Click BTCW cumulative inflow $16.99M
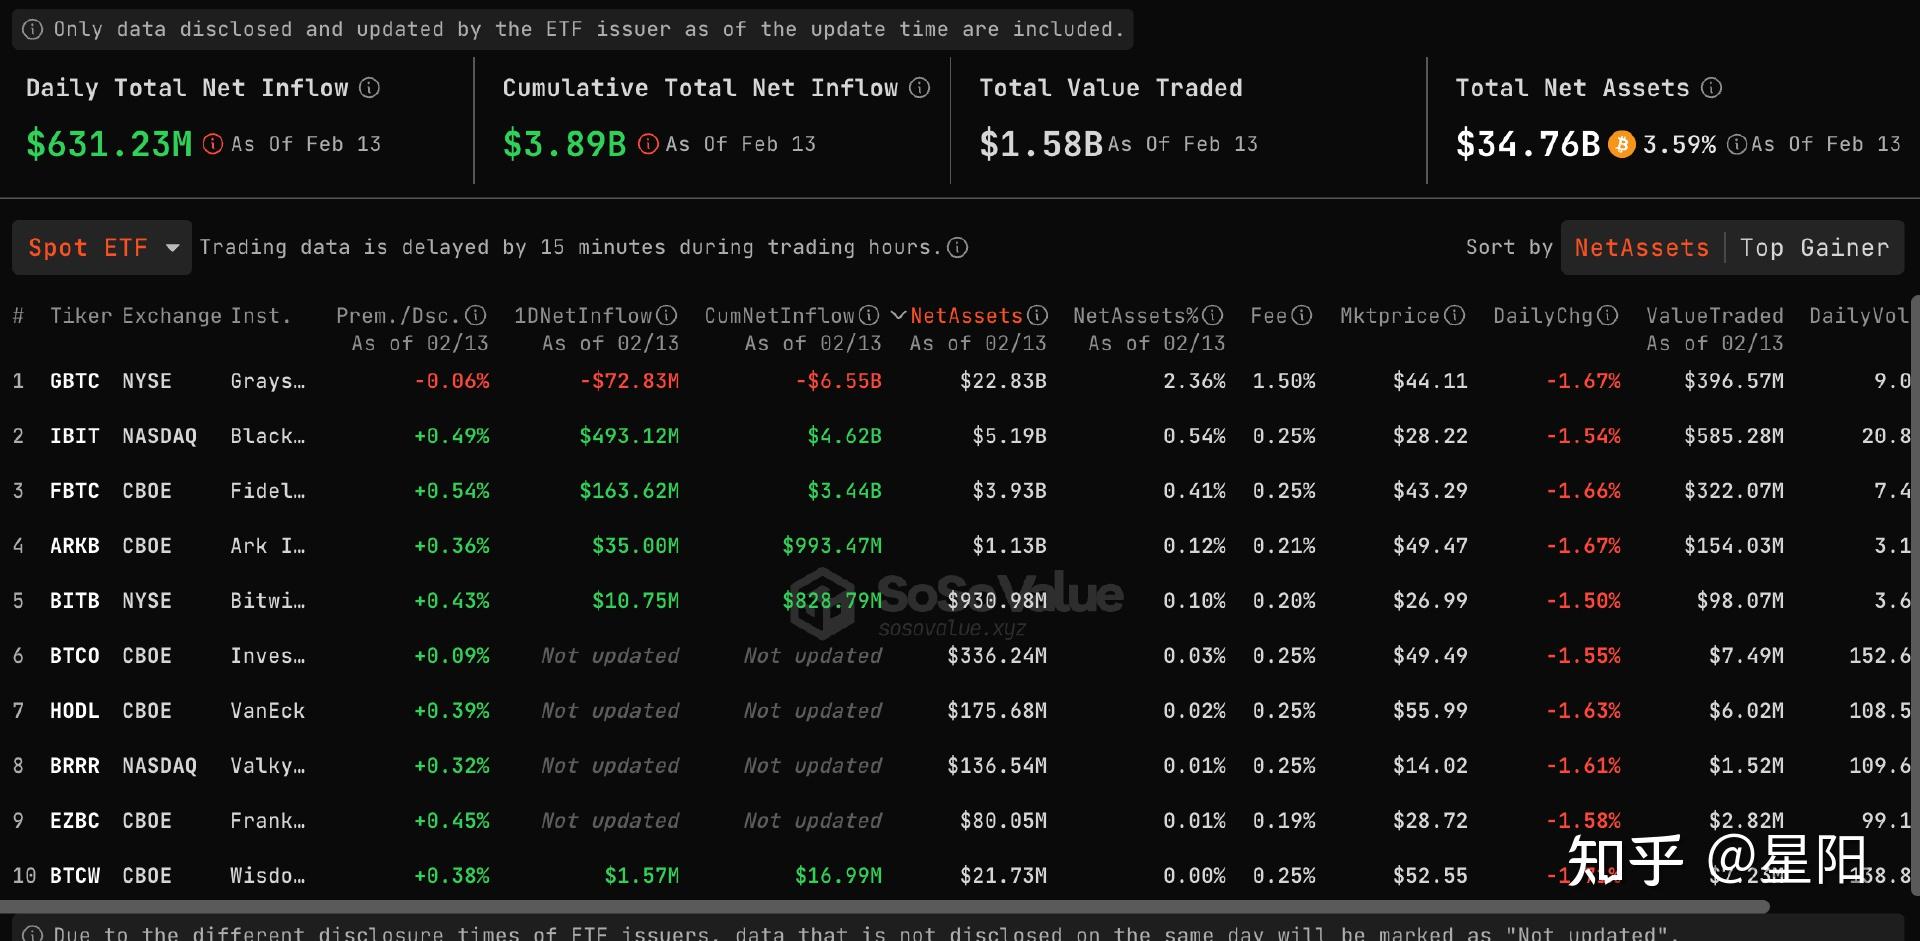The height and width of the screenshot is (941, 1920). [838, 876]
